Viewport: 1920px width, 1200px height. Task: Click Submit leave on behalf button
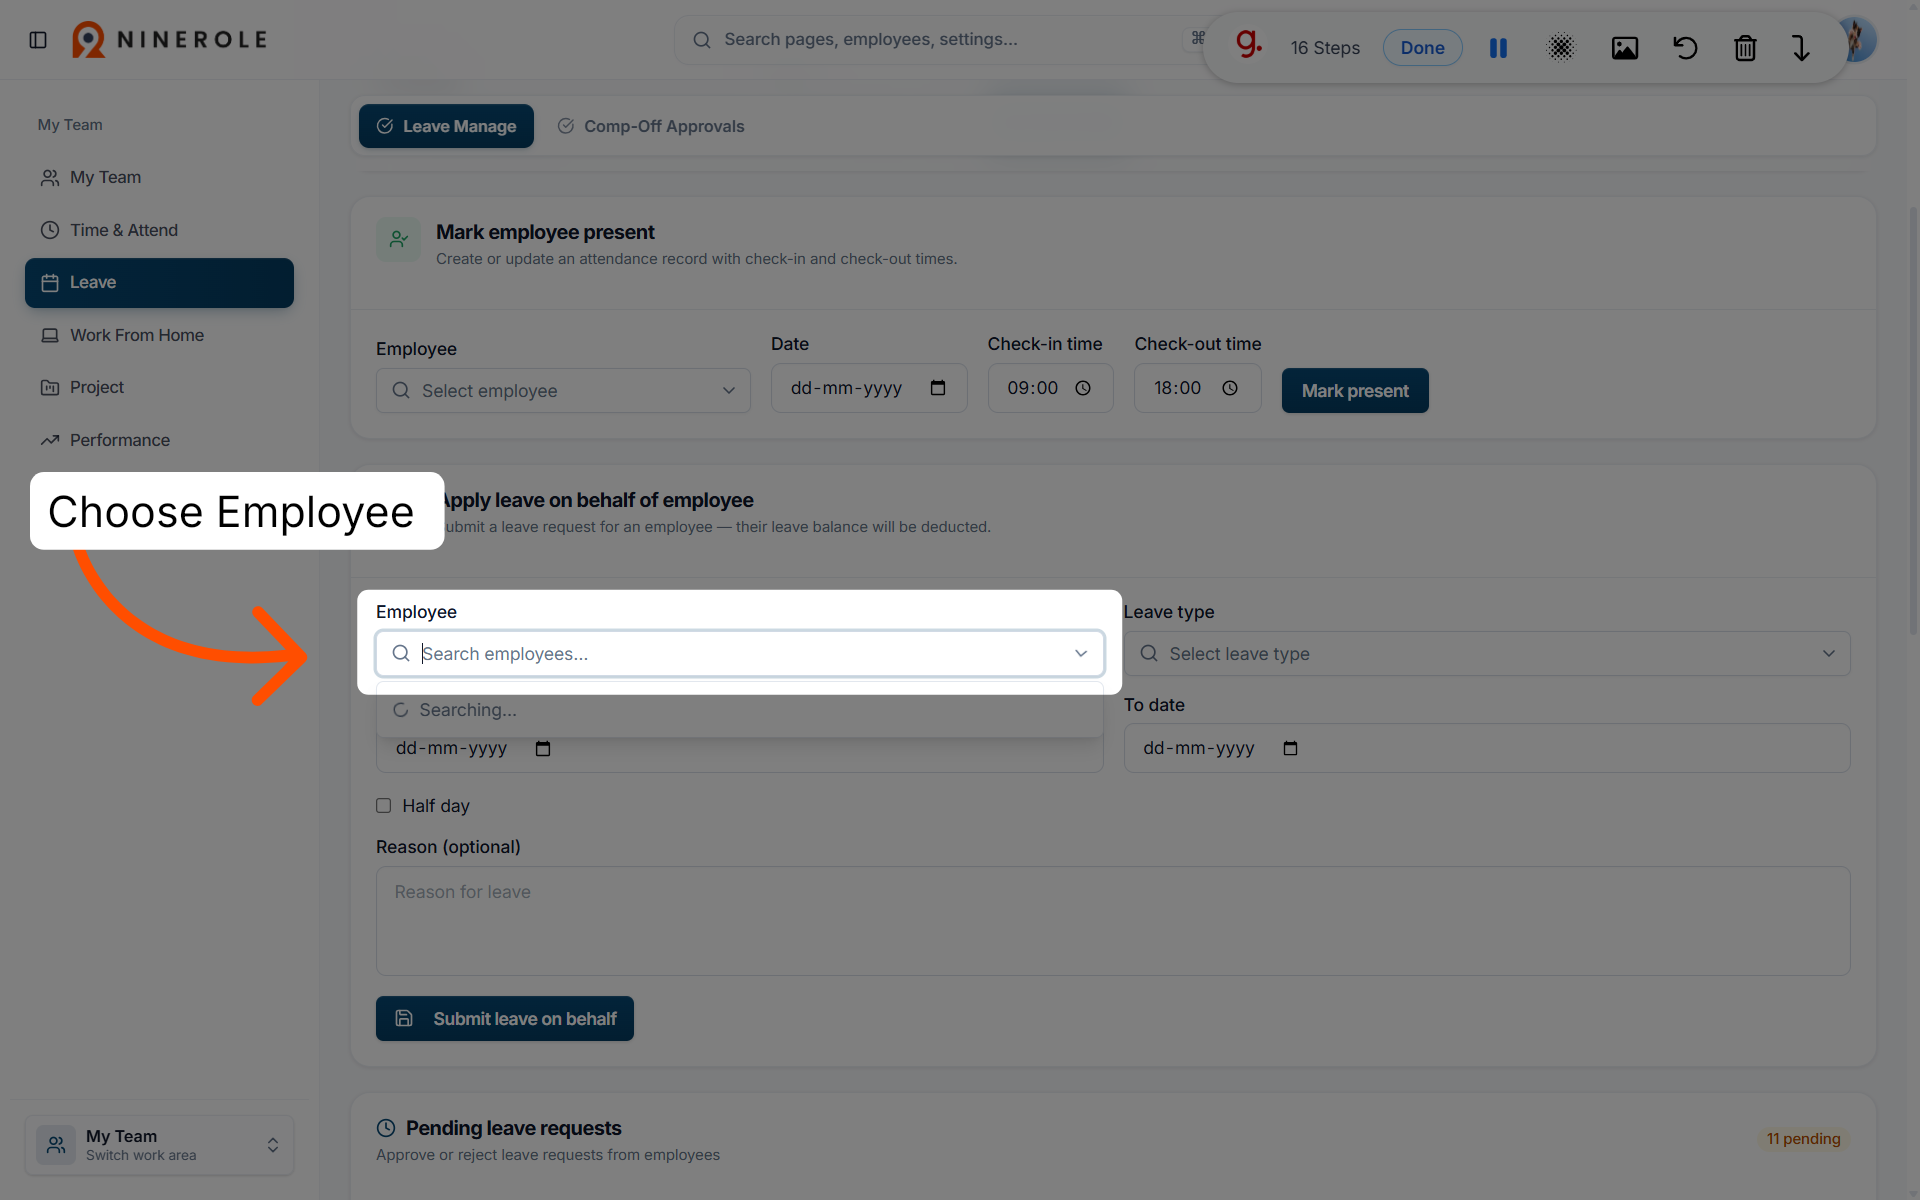point(505,1018)
